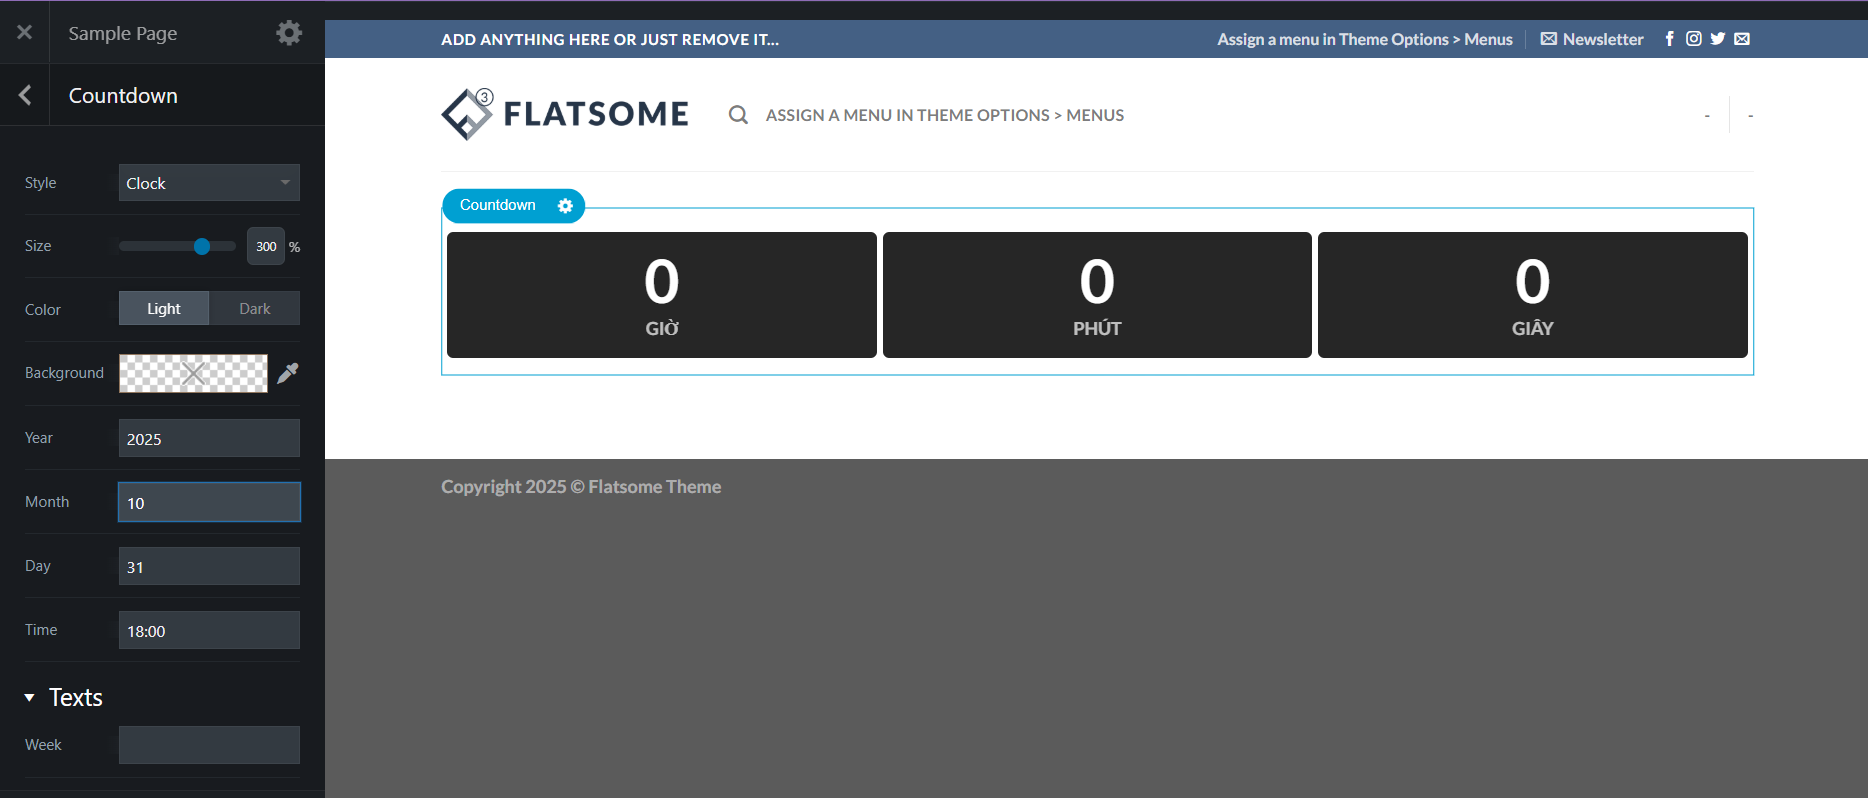The width and height of the screenshot is (1868, 798).
Task: Click the GIÂY seconds countdown box
Action: (x=1533, y=295)
